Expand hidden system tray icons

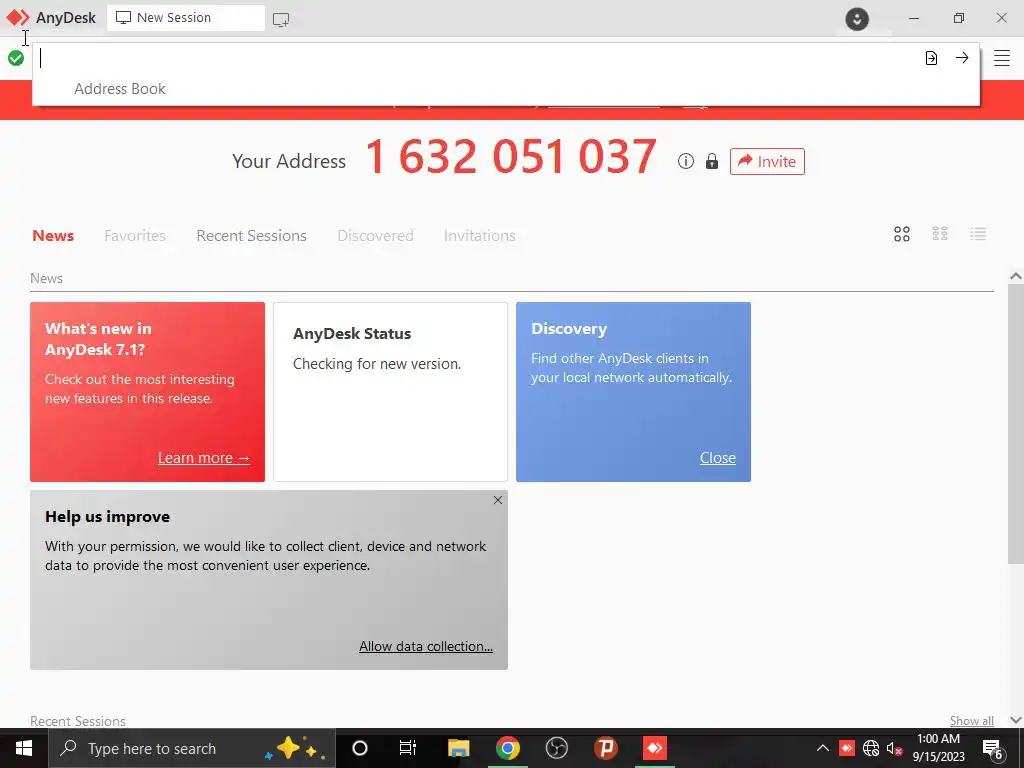point(823,748)
